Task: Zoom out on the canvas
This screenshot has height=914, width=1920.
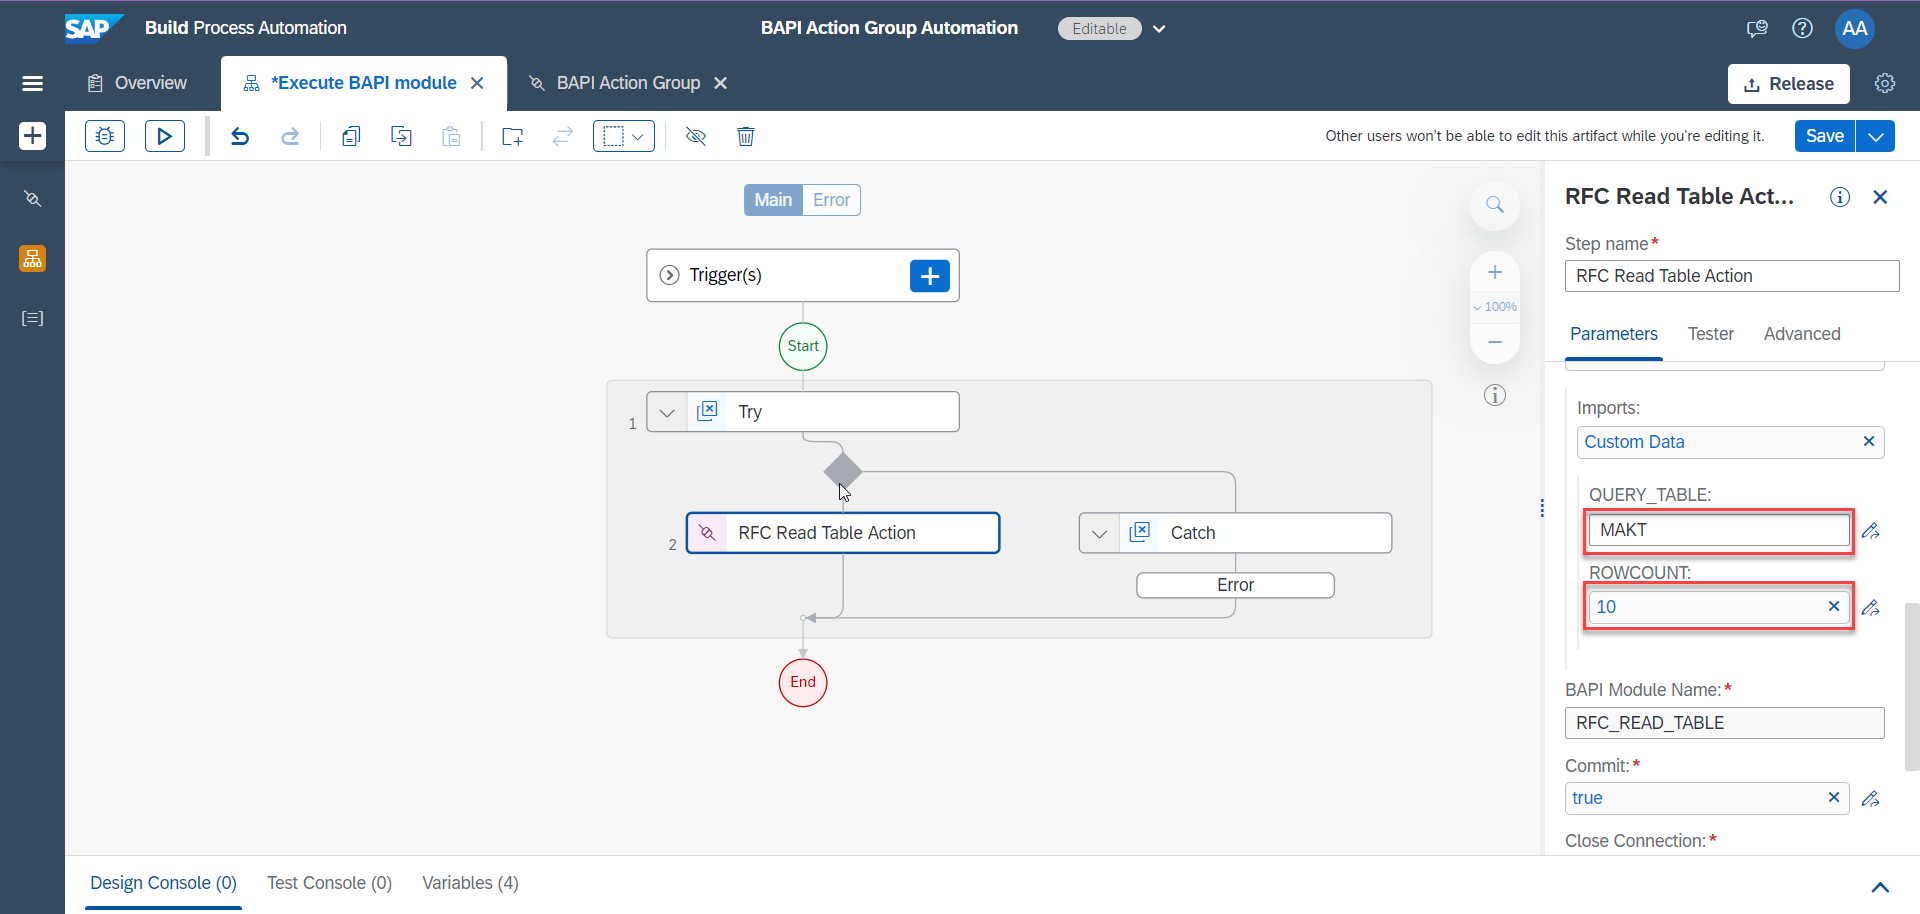Action: 1495,342
